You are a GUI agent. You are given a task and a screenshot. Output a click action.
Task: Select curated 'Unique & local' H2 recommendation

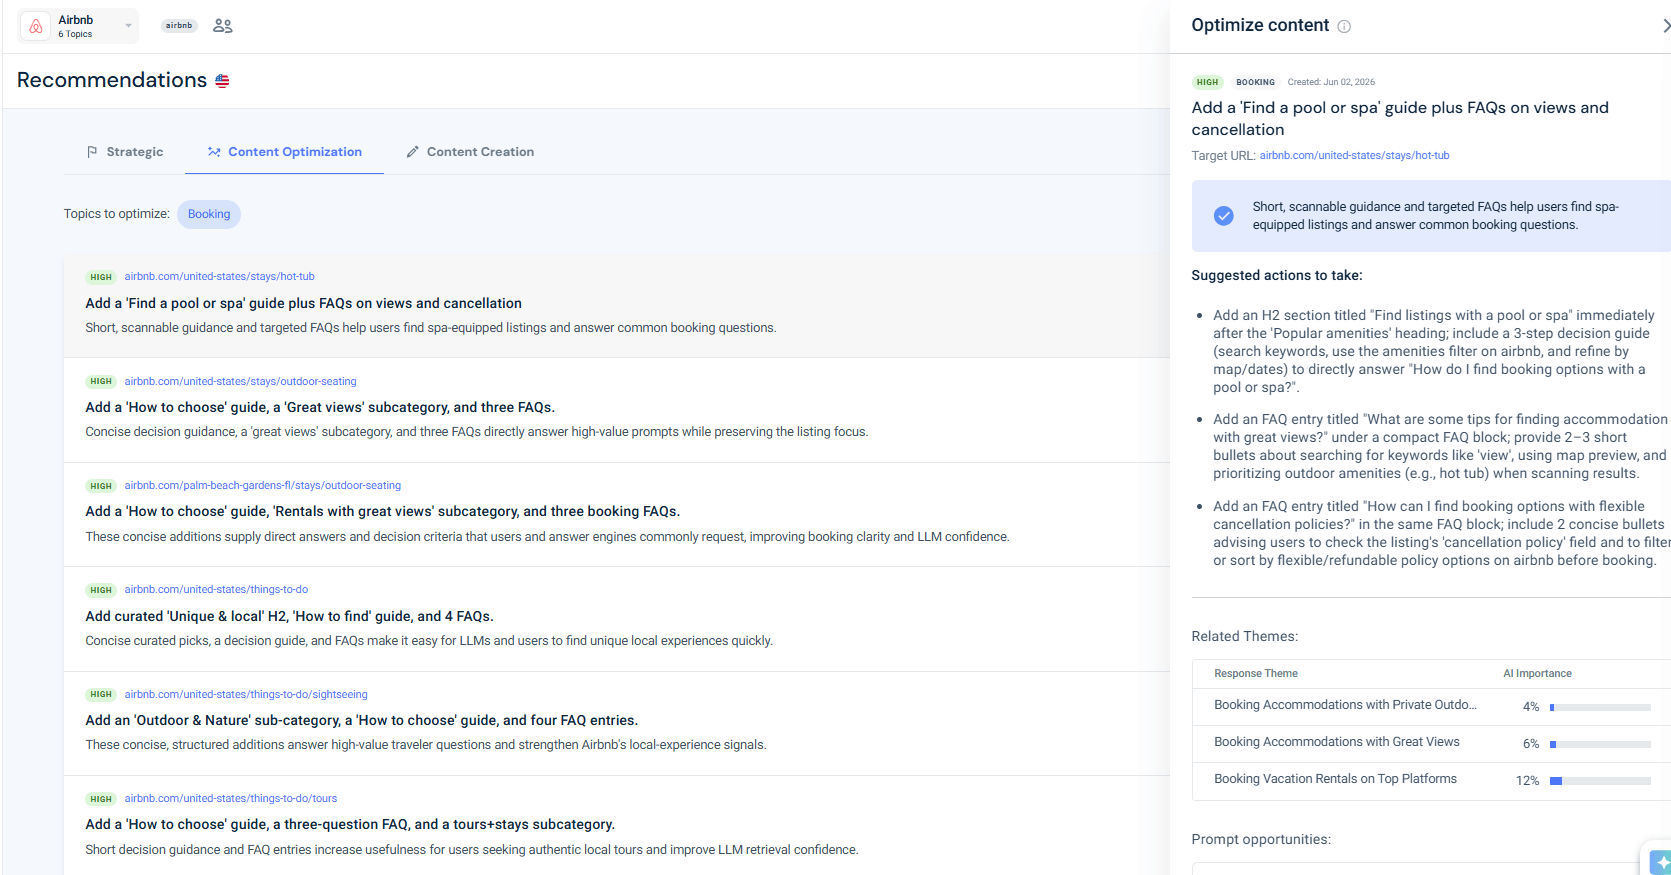(x=290, y=616)
